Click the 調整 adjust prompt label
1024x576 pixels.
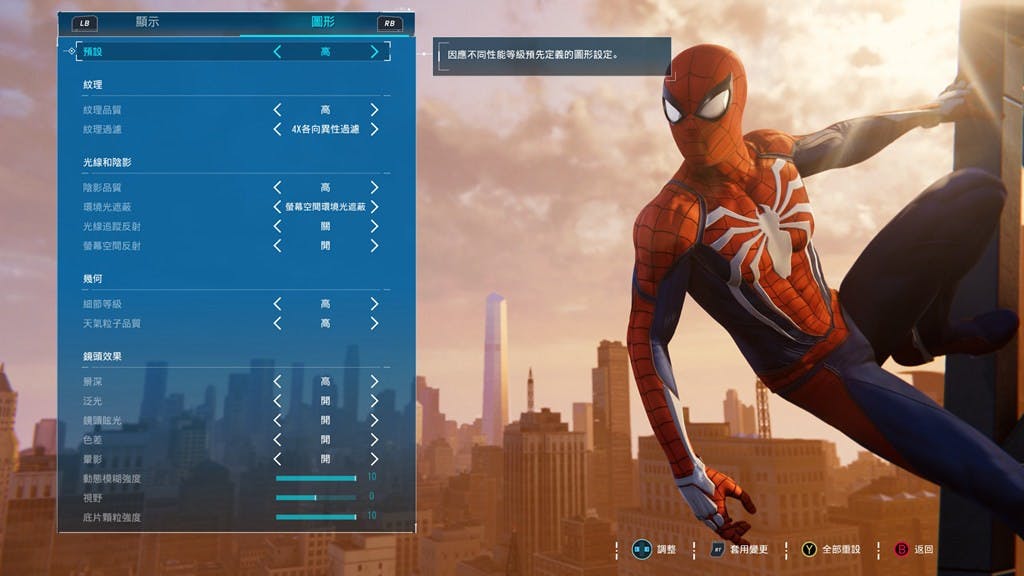666,550
